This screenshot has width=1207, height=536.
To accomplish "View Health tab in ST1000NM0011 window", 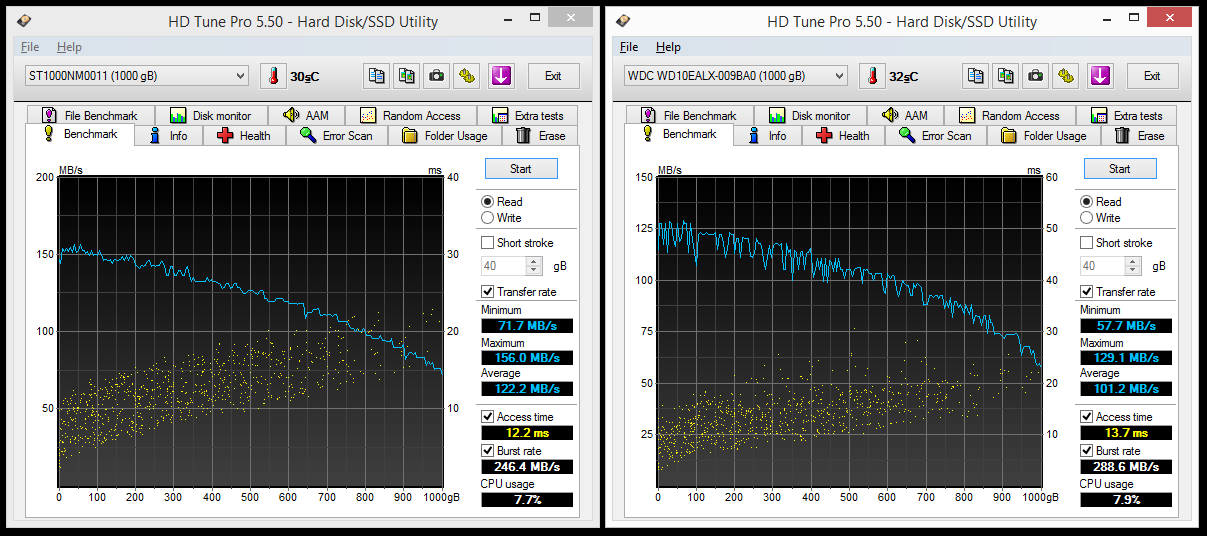I will [244, 136].
